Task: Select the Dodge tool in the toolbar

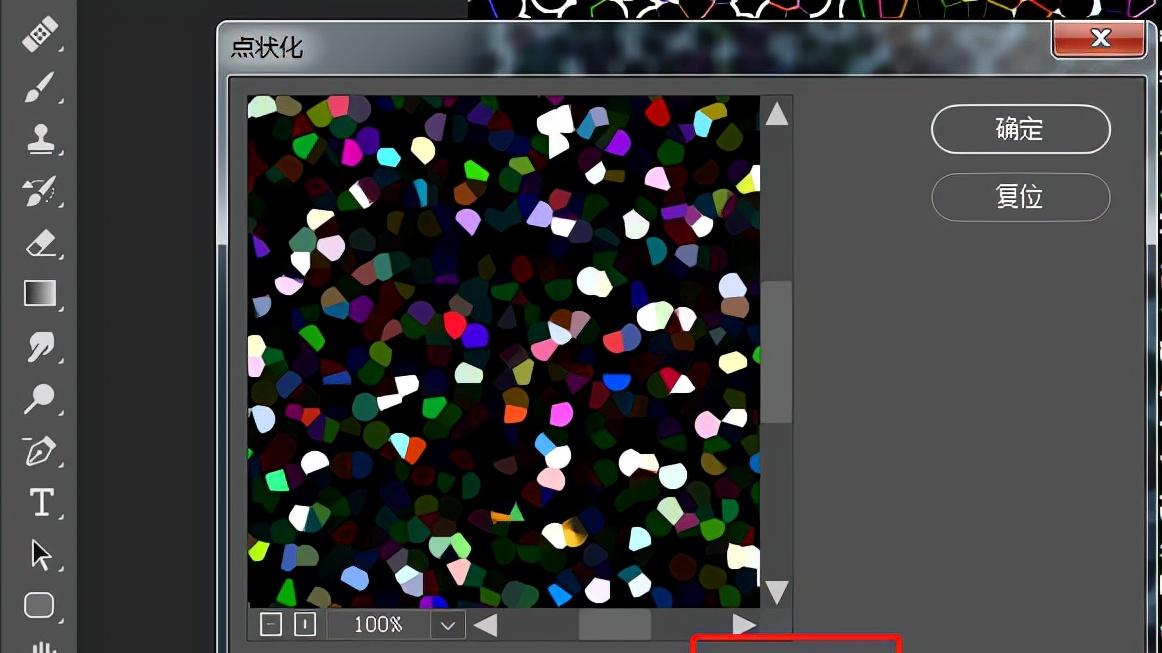Action: [40, 399]
